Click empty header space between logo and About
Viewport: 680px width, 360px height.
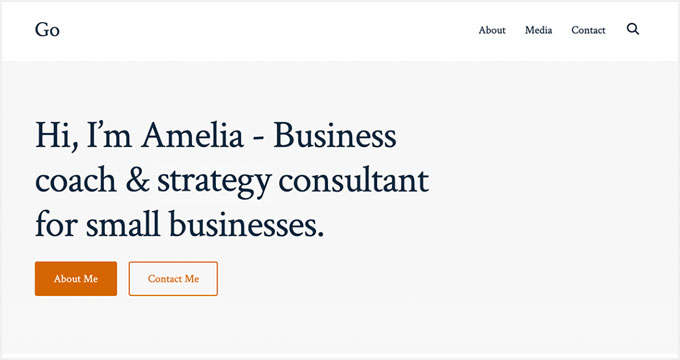pyautogui.click(x=269, y=30)
